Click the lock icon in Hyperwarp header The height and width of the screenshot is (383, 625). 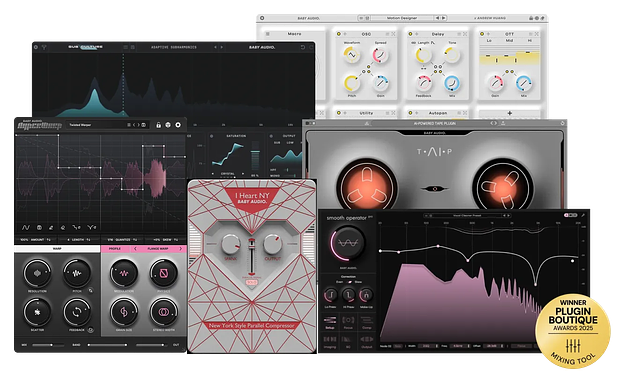click(158, 125)
